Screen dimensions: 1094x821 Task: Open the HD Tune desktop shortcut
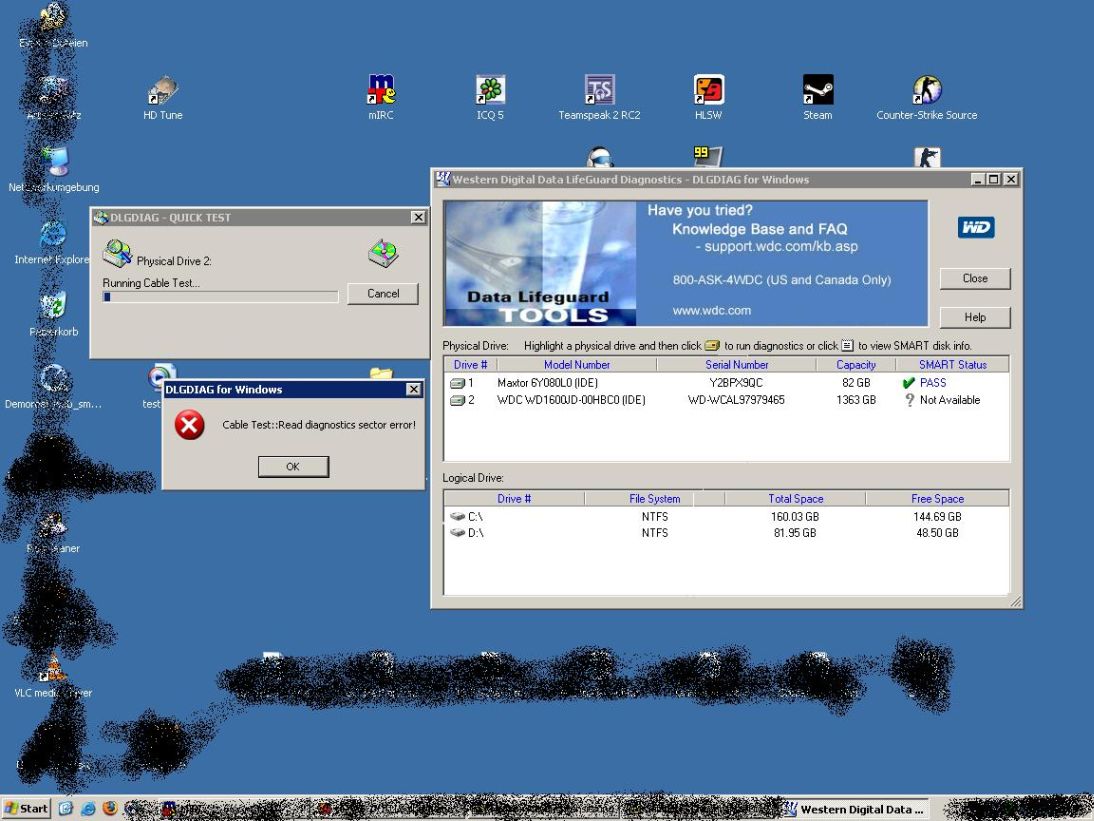coord(163,98)
